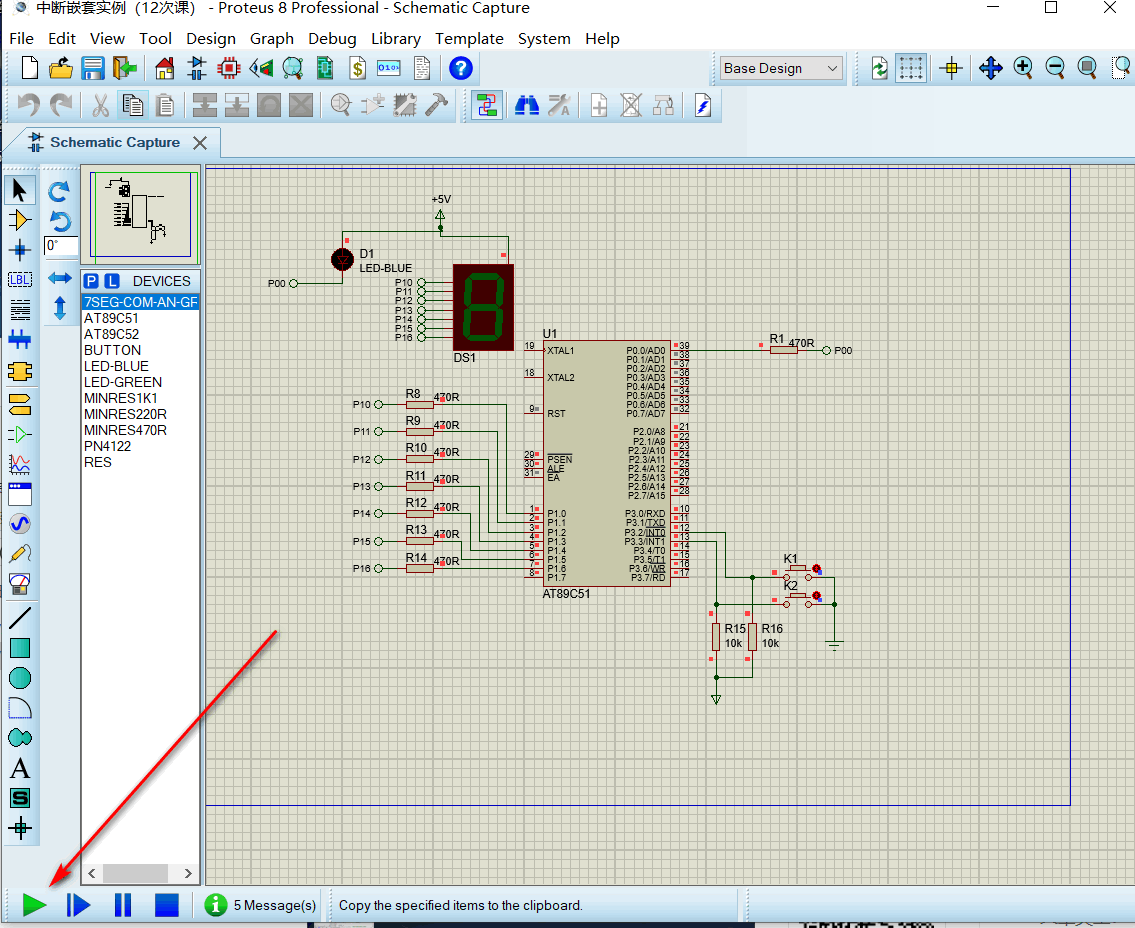Screen dimensions: 1135x928
Task: Open the Debug menu
Action: pos(332,38)
